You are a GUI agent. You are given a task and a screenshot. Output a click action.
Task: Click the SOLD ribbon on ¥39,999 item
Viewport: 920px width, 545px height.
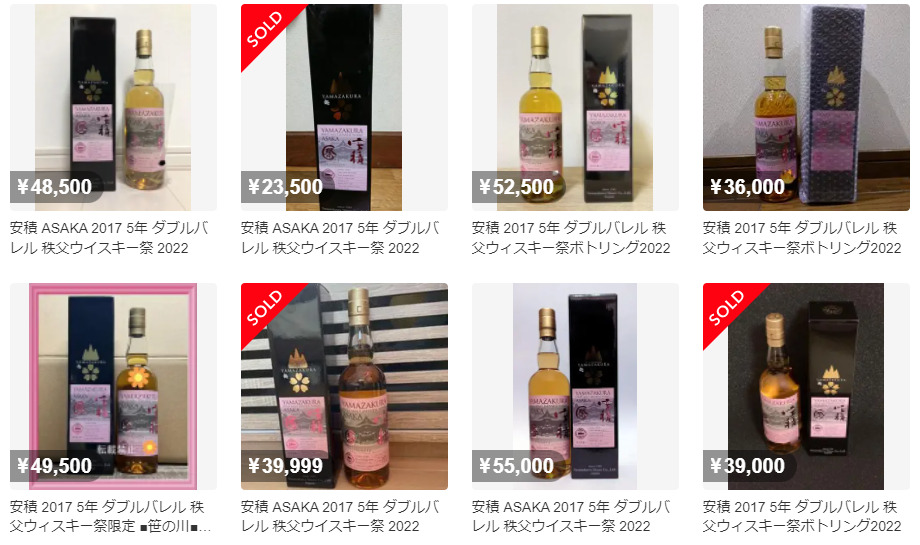pos(264,308)
